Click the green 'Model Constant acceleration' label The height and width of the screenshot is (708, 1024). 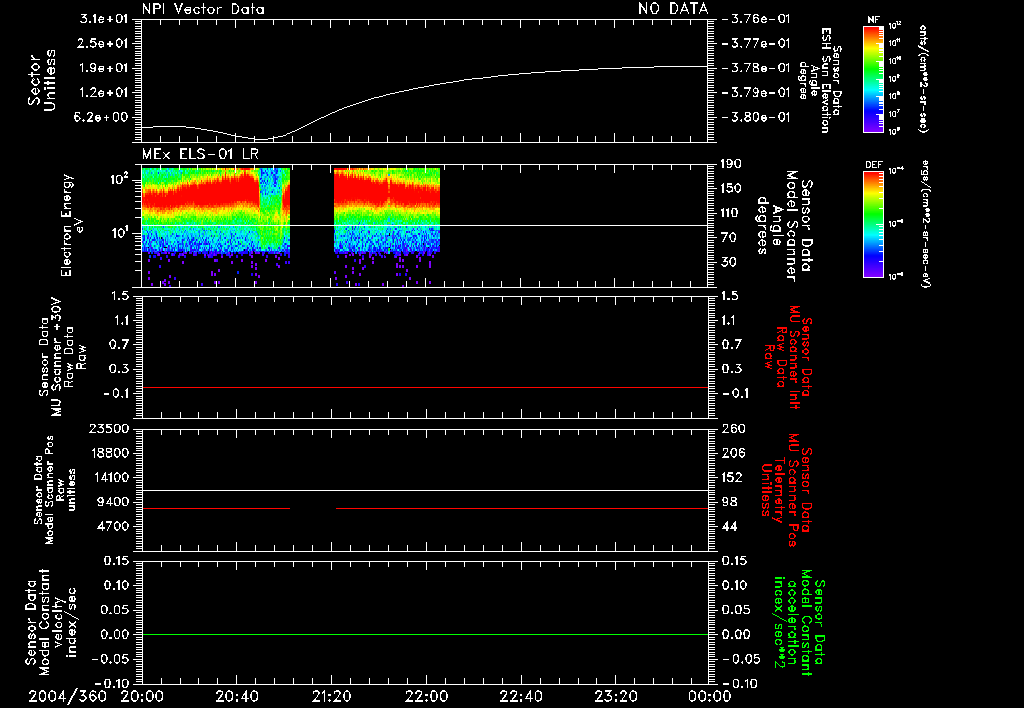(x=799, y=622)
